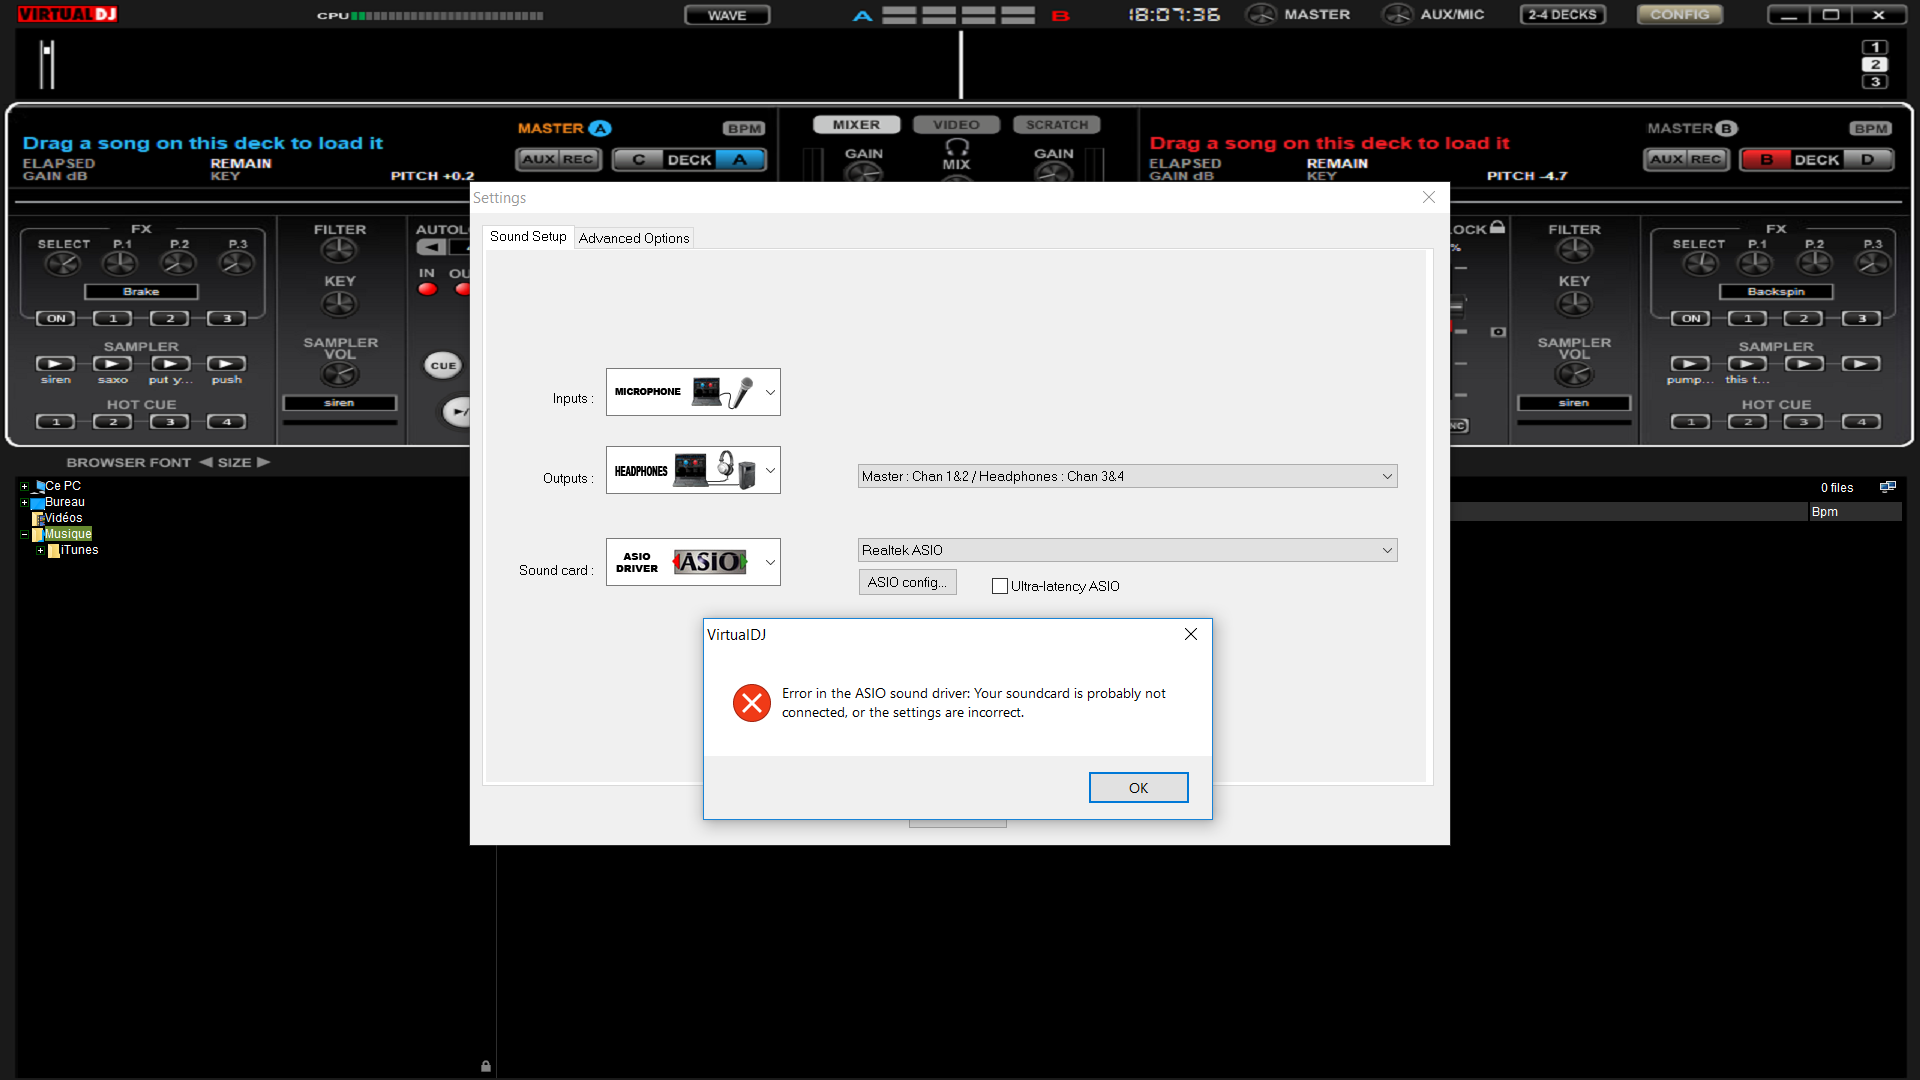Image resolution: width=1920 pixels, height=1080 pixels.
Task: Expand the Realtek ASIO device dropdown
Action: 1127,550
